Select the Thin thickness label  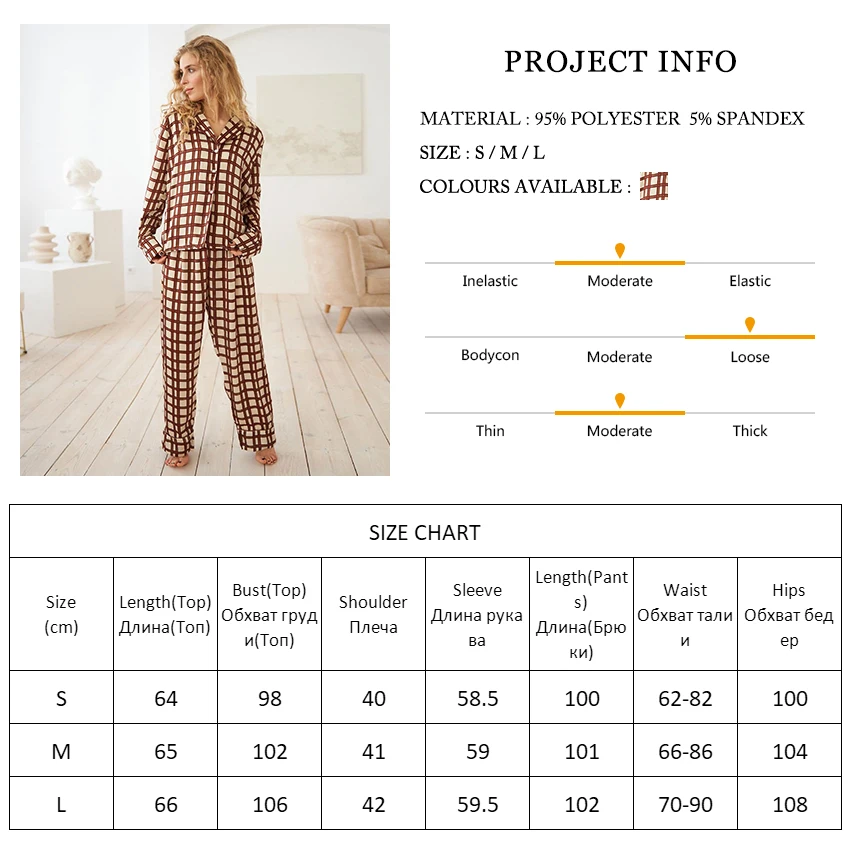490,431
